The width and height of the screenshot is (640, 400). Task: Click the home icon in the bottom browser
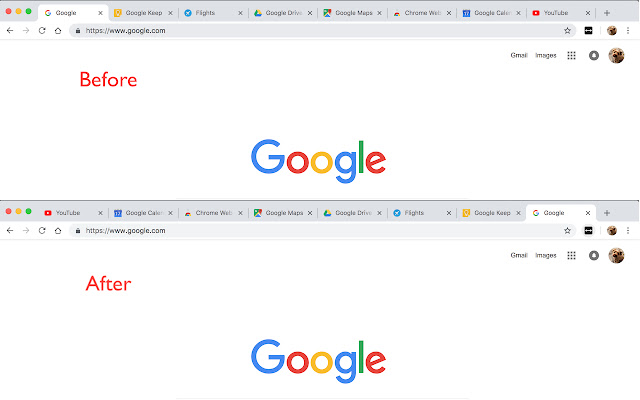pyautogui.click(x=58, y=231)
